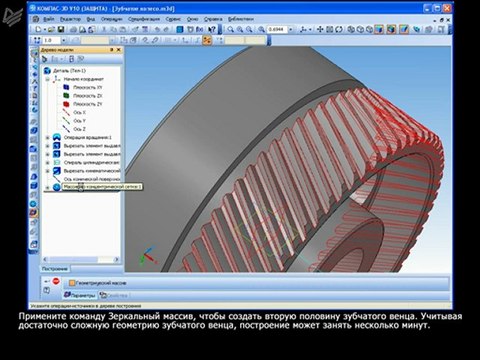Expand the Операция вращения:1 node
This screenshot has height=360, width=480.
47,137
